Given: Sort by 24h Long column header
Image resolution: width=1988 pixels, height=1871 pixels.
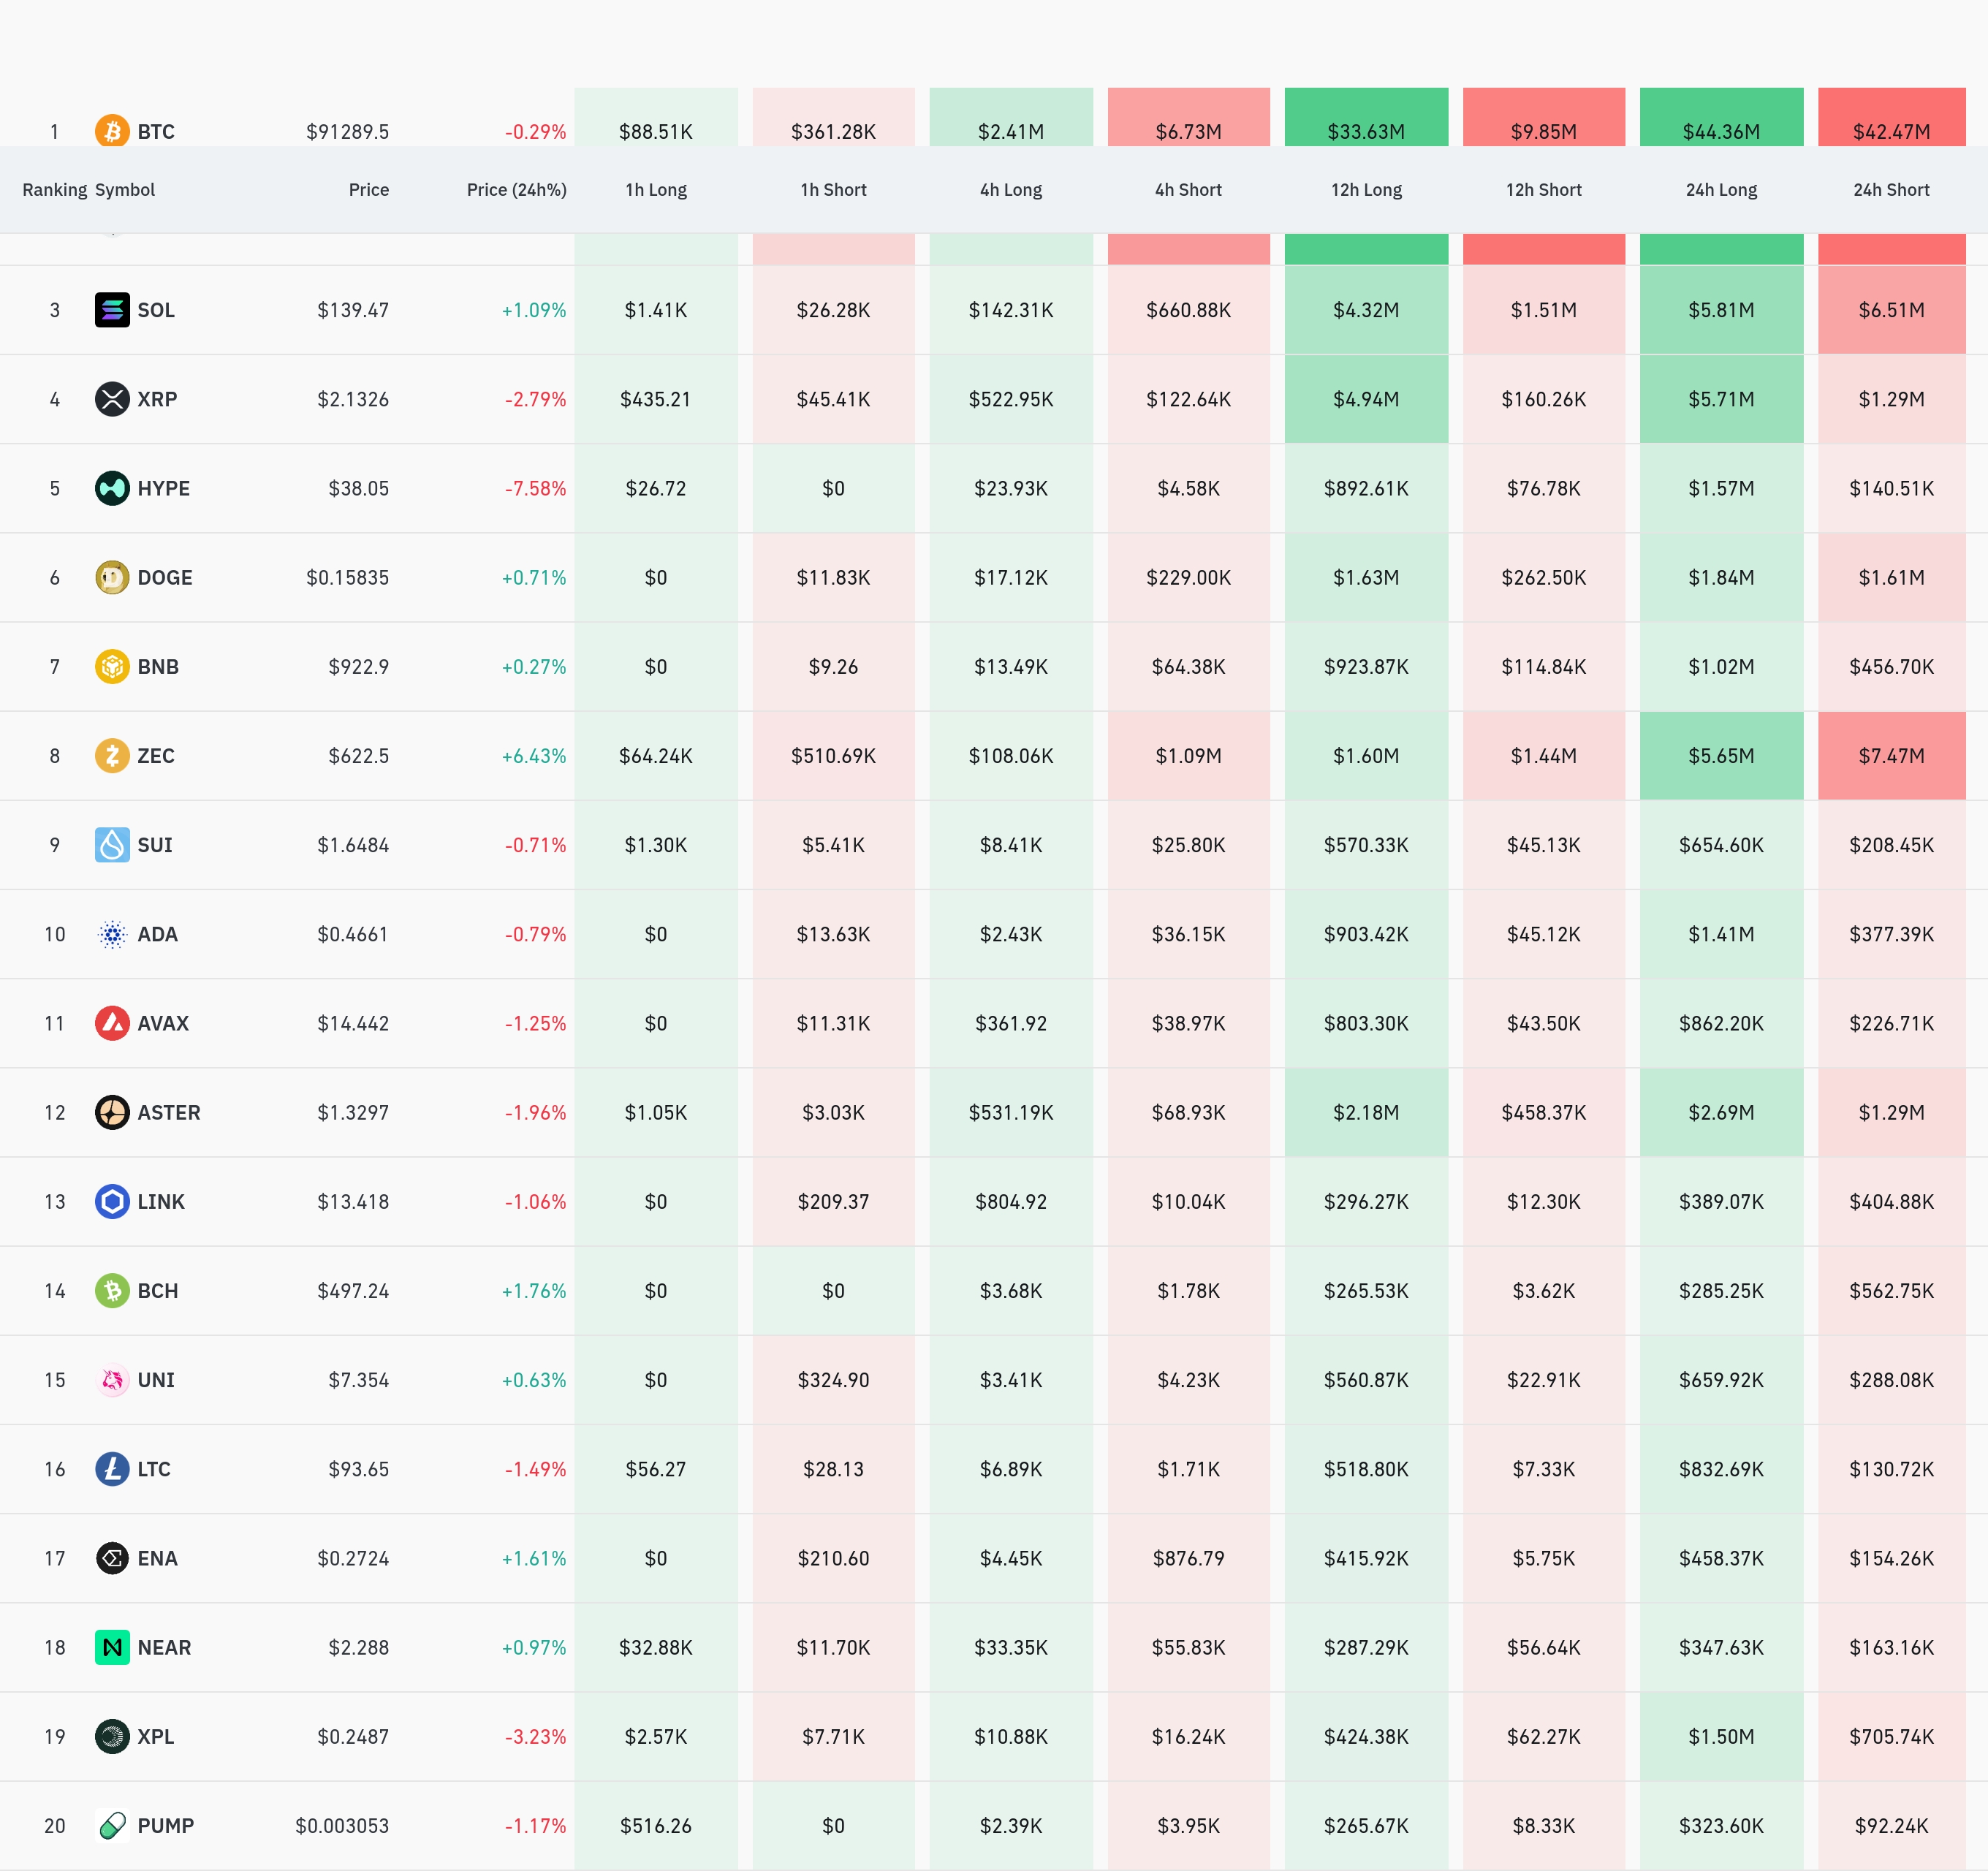Looking at the screenshot, I should pos(1720,190).
